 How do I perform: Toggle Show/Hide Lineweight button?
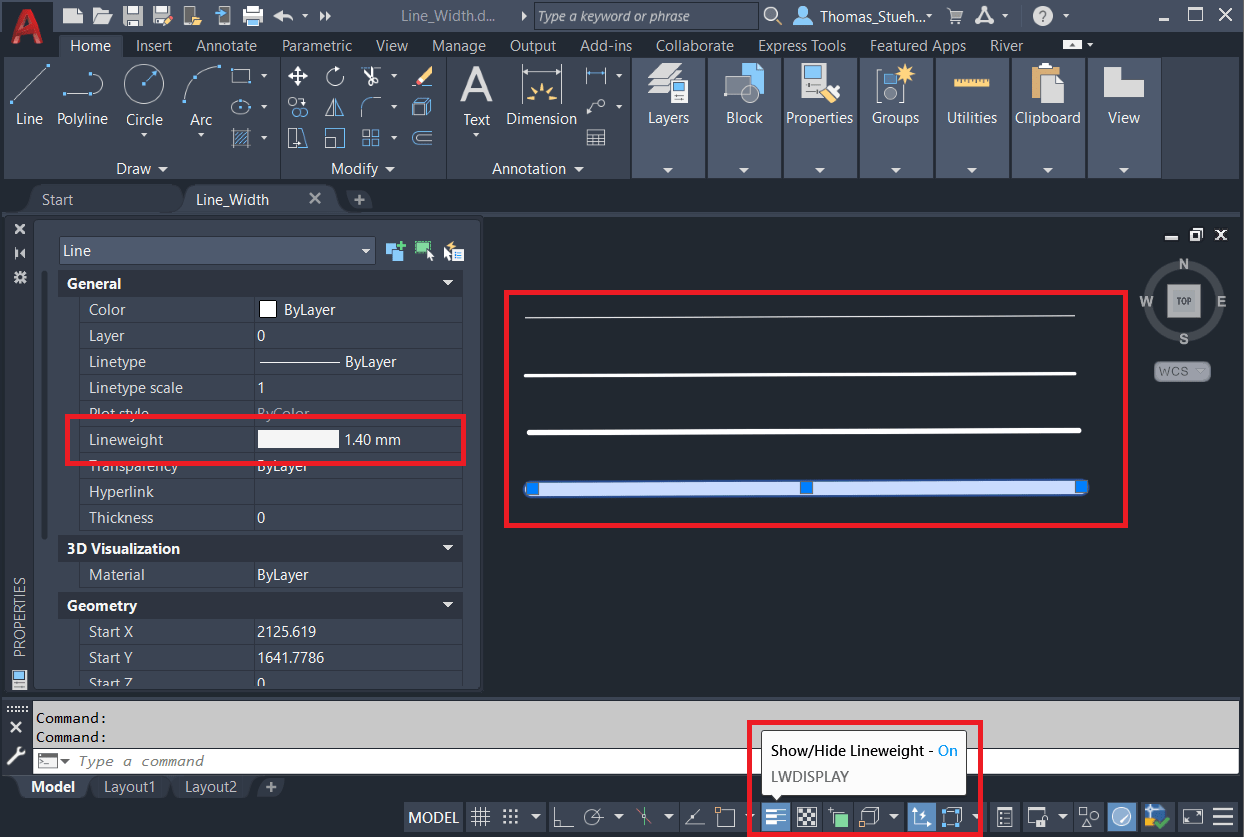pyautogui.click(x=776, y=818)
